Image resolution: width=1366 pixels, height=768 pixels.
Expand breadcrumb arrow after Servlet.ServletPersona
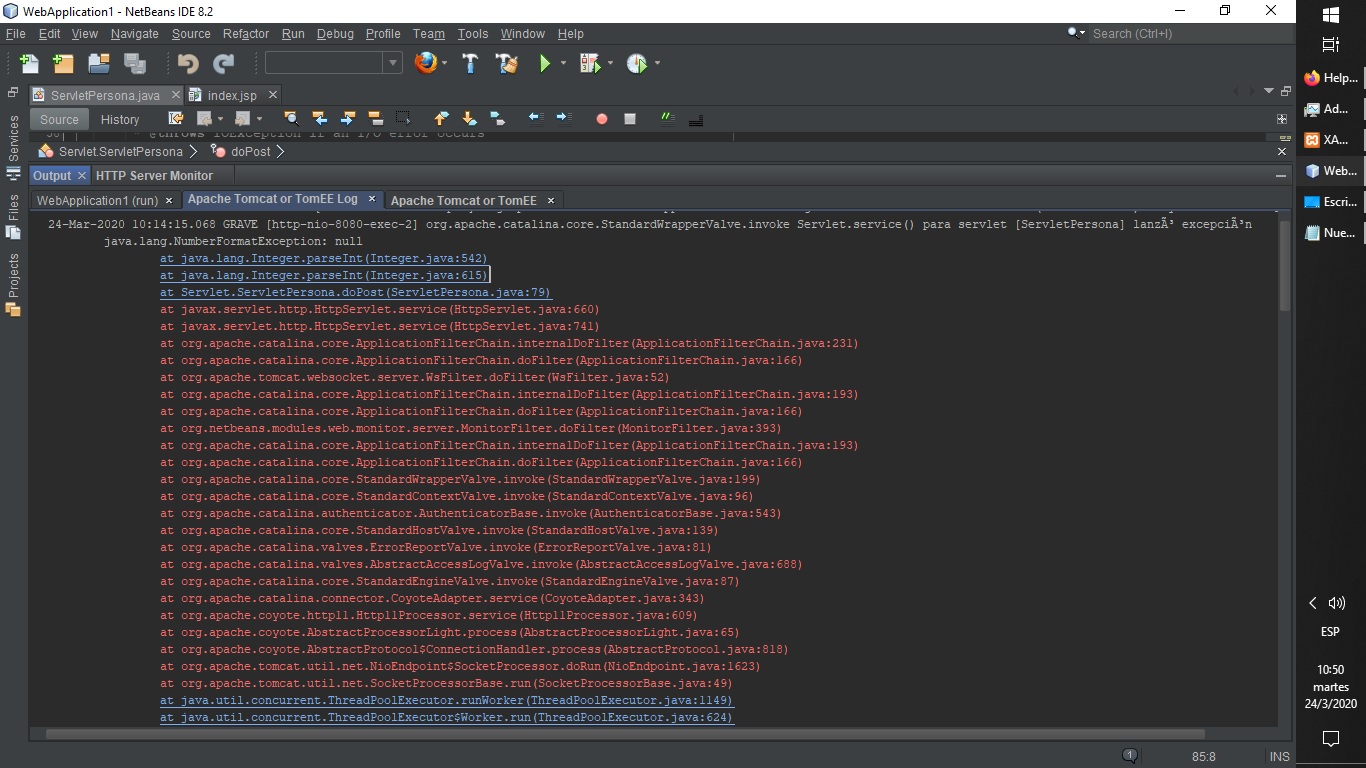[x=195, y=152]
